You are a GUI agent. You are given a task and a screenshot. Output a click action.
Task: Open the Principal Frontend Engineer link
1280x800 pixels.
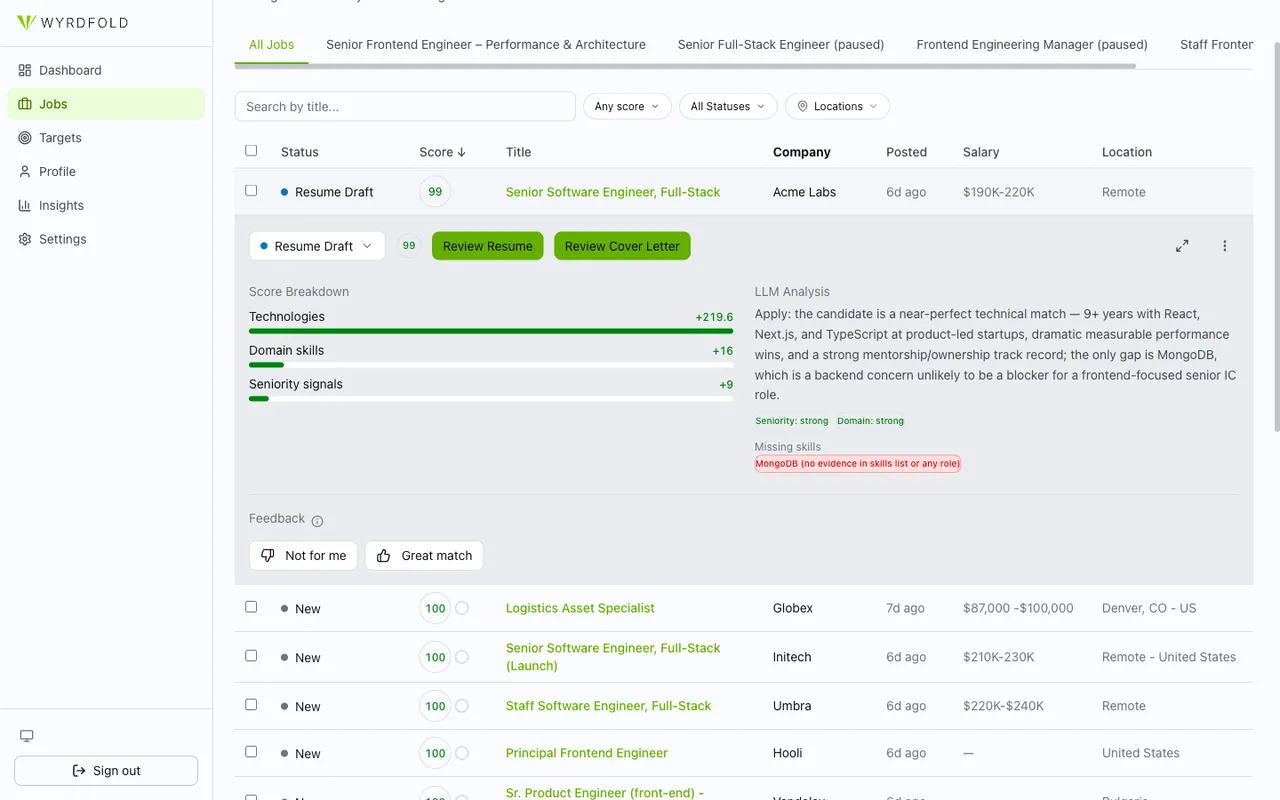click(x=587, y=753)
